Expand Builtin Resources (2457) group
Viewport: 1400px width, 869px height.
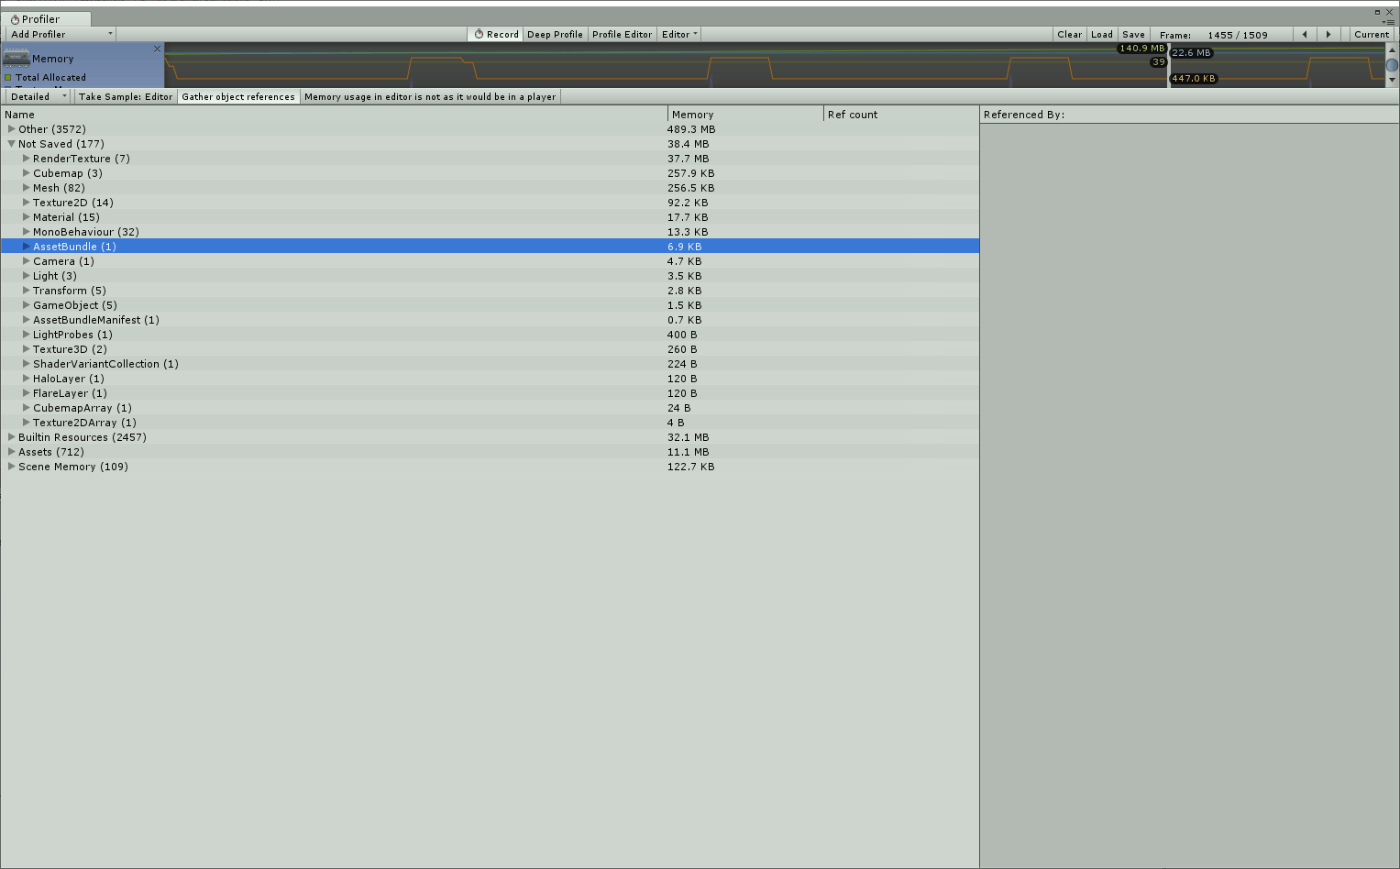tap(11, 437)
